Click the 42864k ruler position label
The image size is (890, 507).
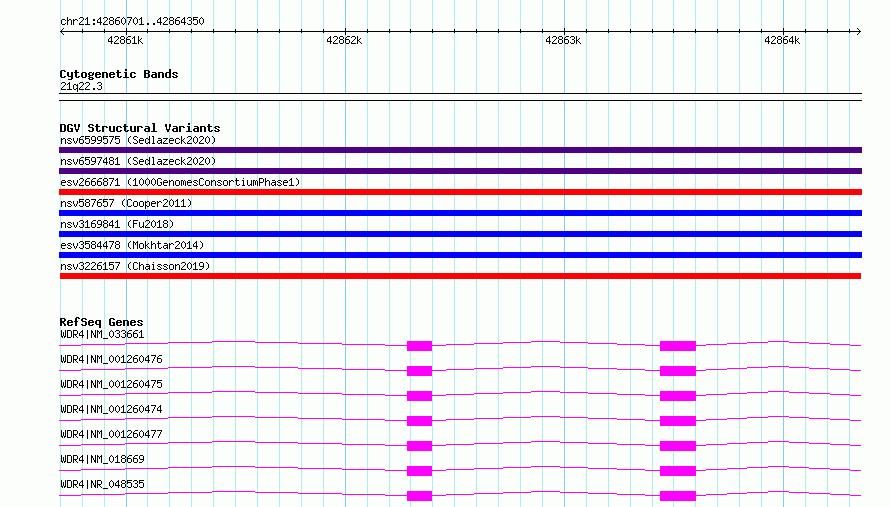point(782,40)
